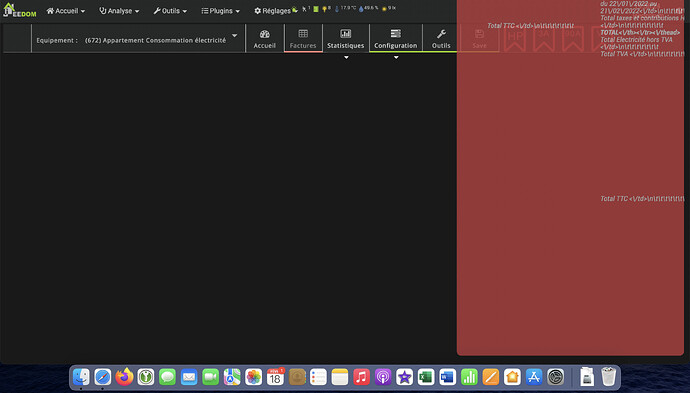Click the humidity droplet summary indicator
Screen dimensions: 690x393
[x=368, y=8]
